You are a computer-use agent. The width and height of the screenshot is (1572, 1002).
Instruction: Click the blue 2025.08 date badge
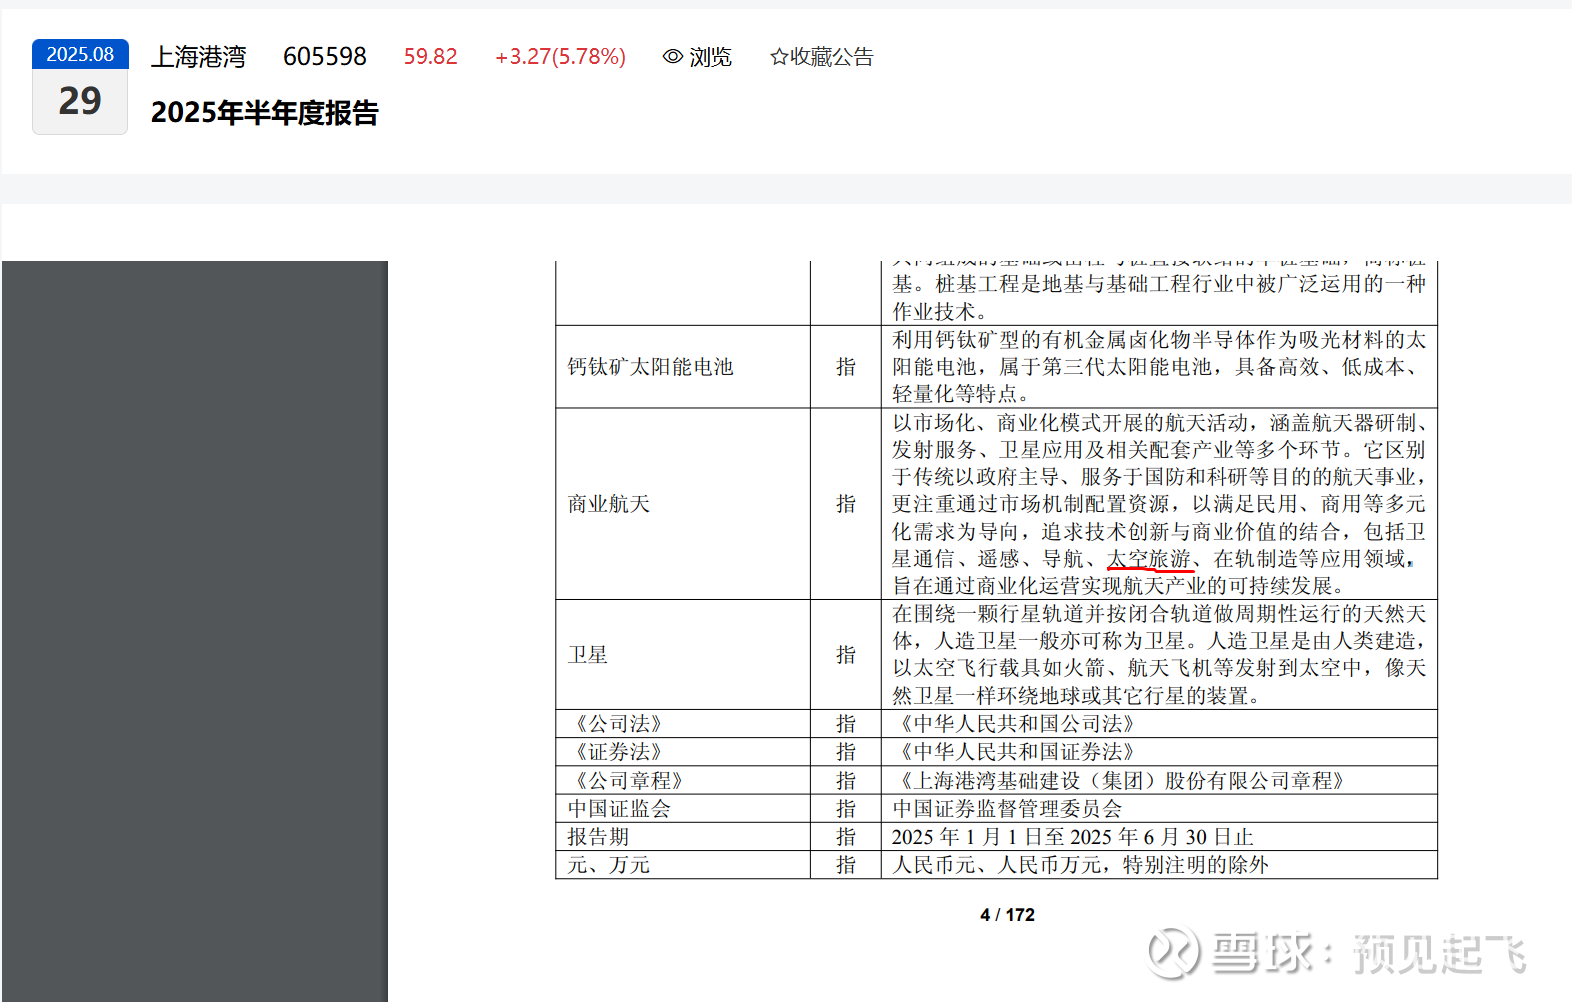pyautogui.click(x=80, y=54)
